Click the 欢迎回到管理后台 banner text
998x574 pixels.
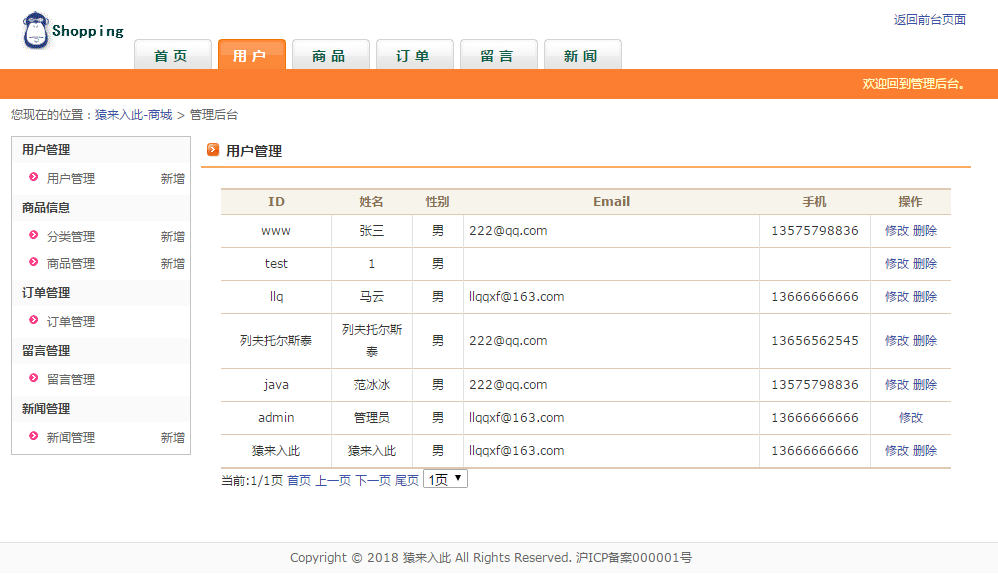(x=913, y=83)
